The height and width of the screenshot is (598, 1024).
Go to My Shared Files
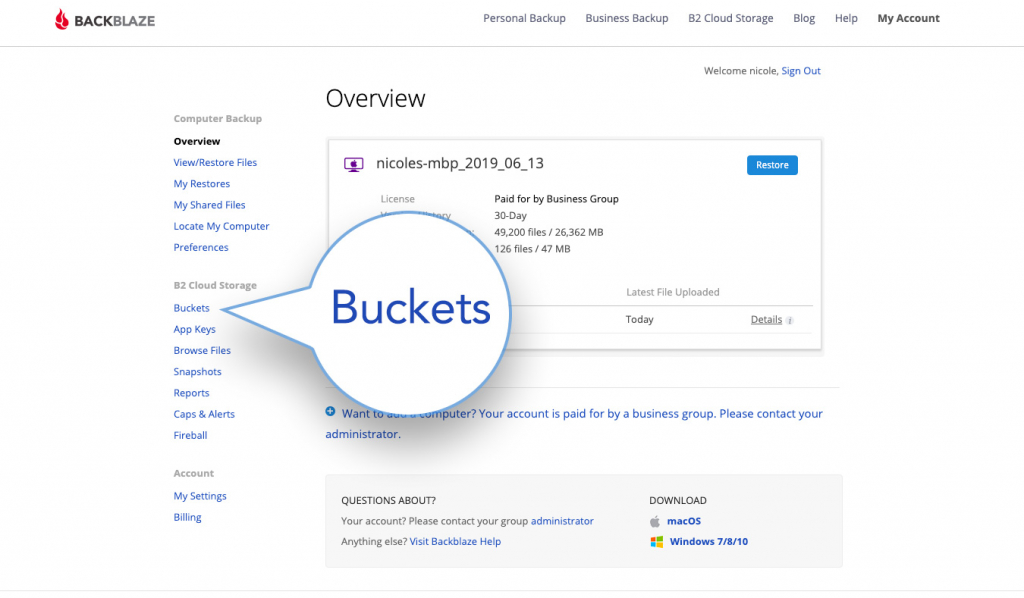(x=210, y=205)
